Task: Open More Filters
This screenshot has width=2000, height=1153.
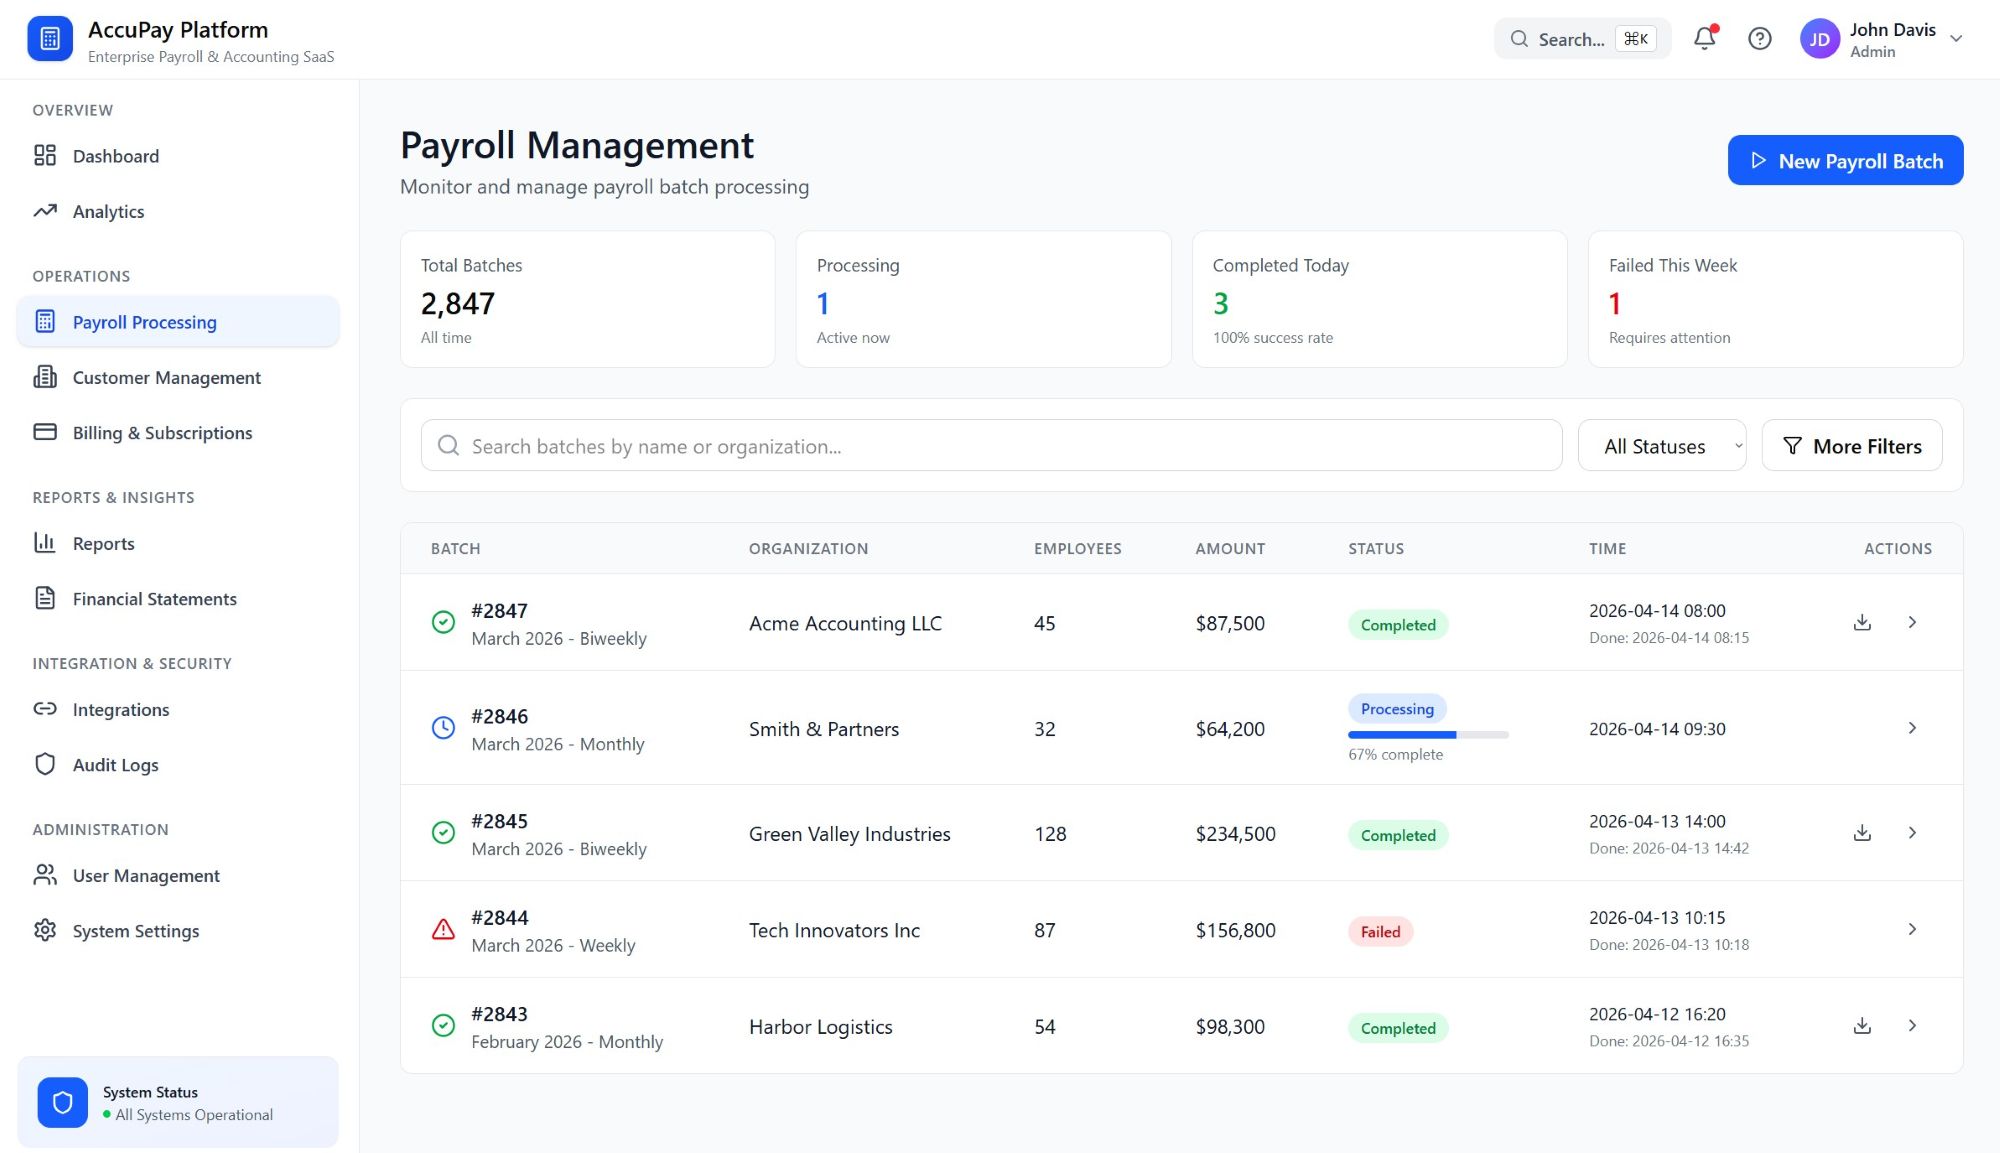Action: [x=1852, y=445]
